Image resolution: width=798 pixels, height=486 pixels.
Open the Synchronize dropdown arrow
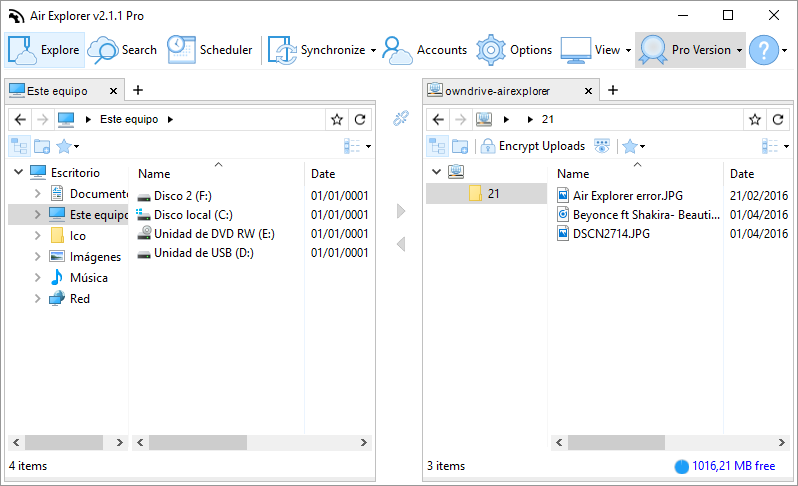tap(373, 50)
